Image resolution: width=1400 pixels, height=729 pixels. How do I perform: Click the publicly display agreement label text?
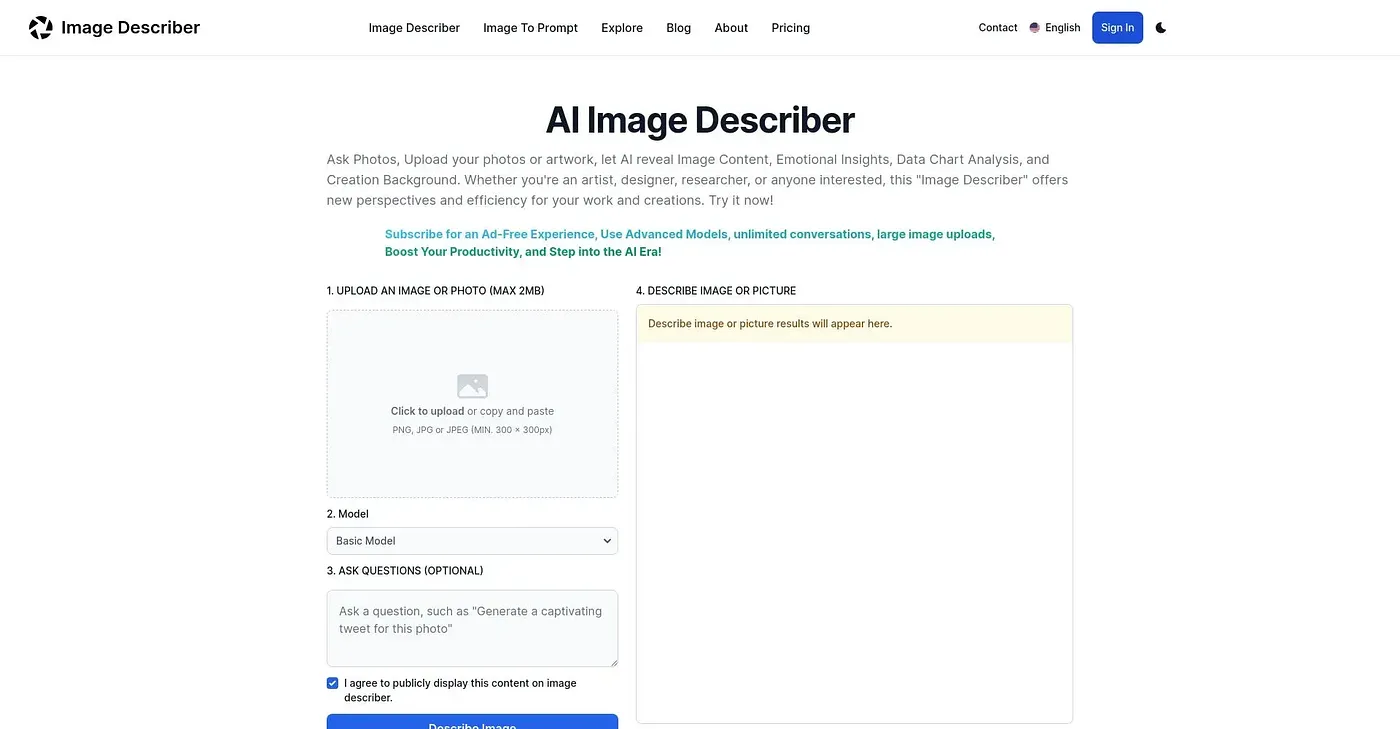460,690
